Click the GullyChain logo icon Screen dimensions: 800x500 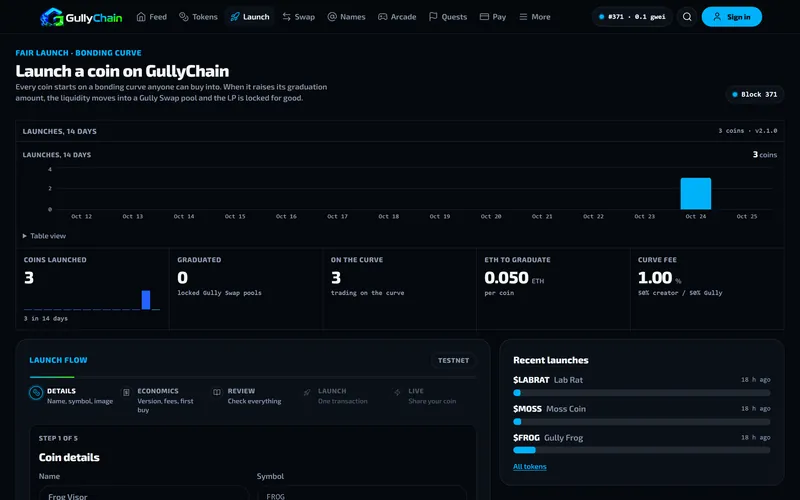52,17
